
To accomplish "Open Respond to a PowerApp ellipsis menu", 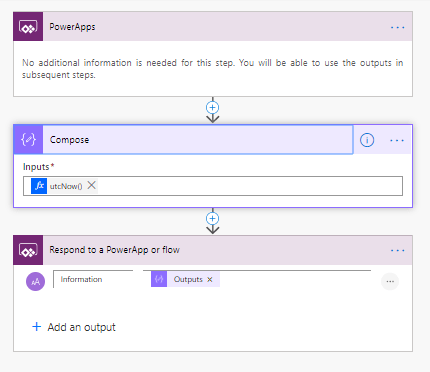I will coord(397,250).
